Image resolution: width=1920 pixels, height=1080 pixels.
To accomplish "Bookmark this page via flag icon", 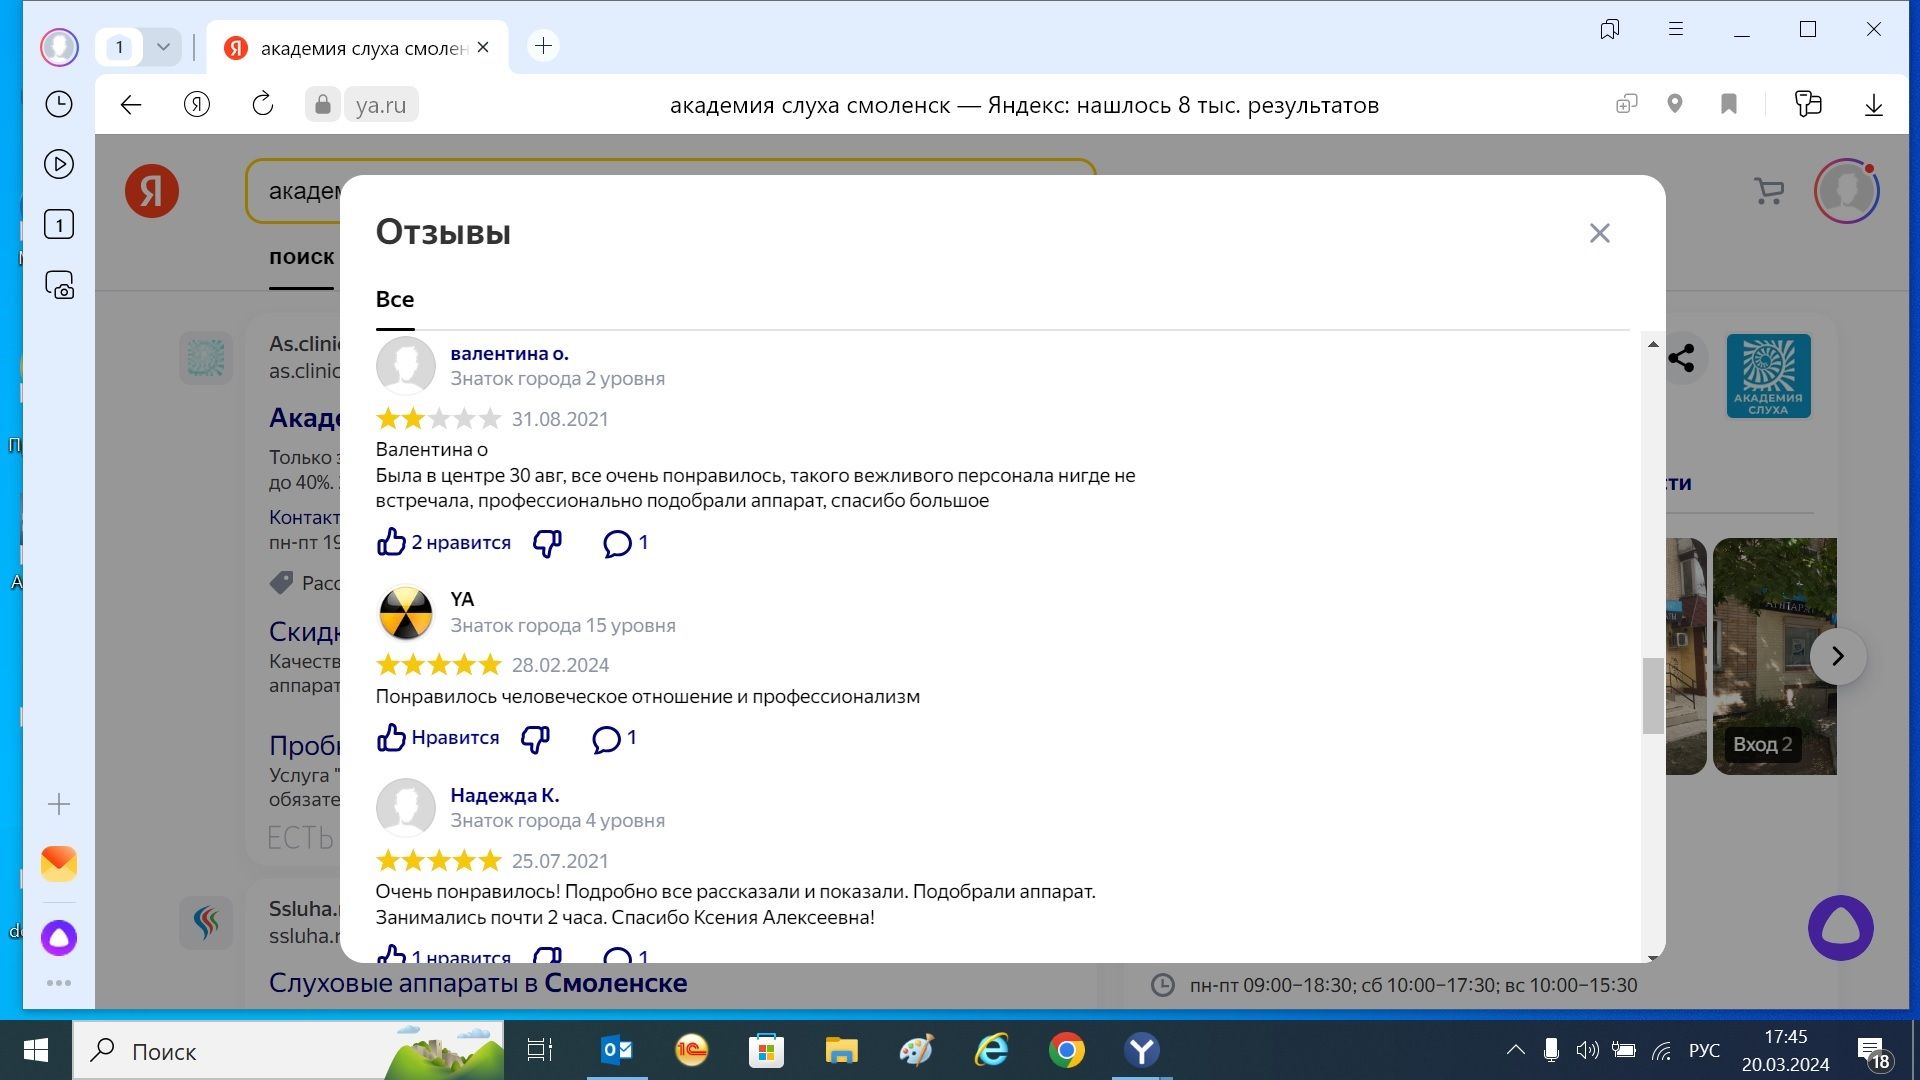I will 1728,104.
